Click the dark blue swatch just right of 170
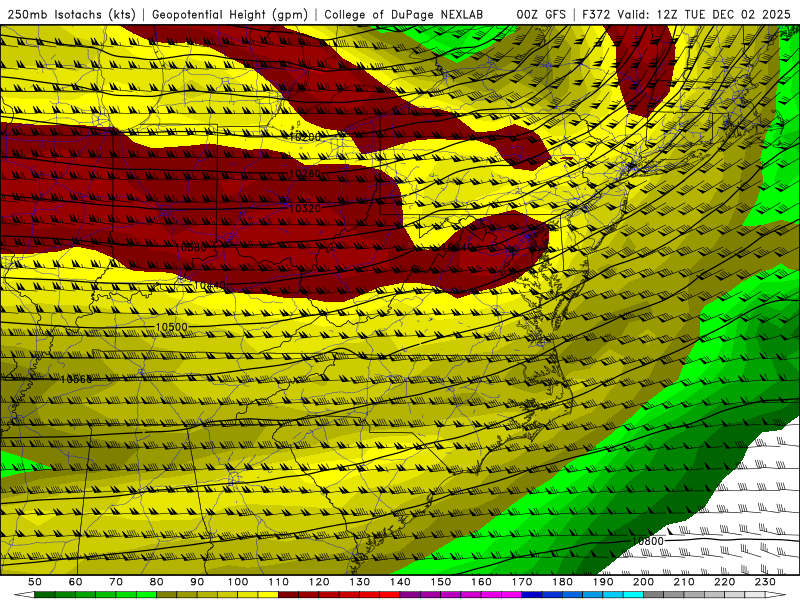 pos(532,595)
